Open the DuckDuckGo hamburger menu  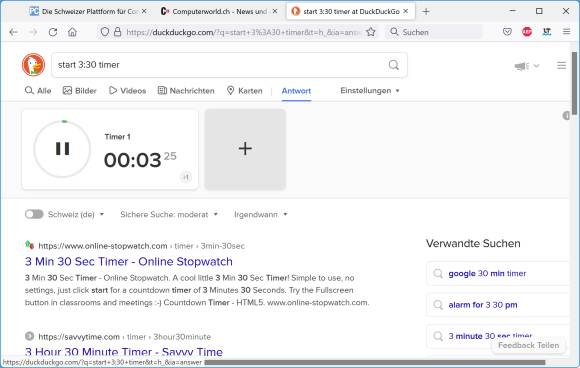coord(561,65)
